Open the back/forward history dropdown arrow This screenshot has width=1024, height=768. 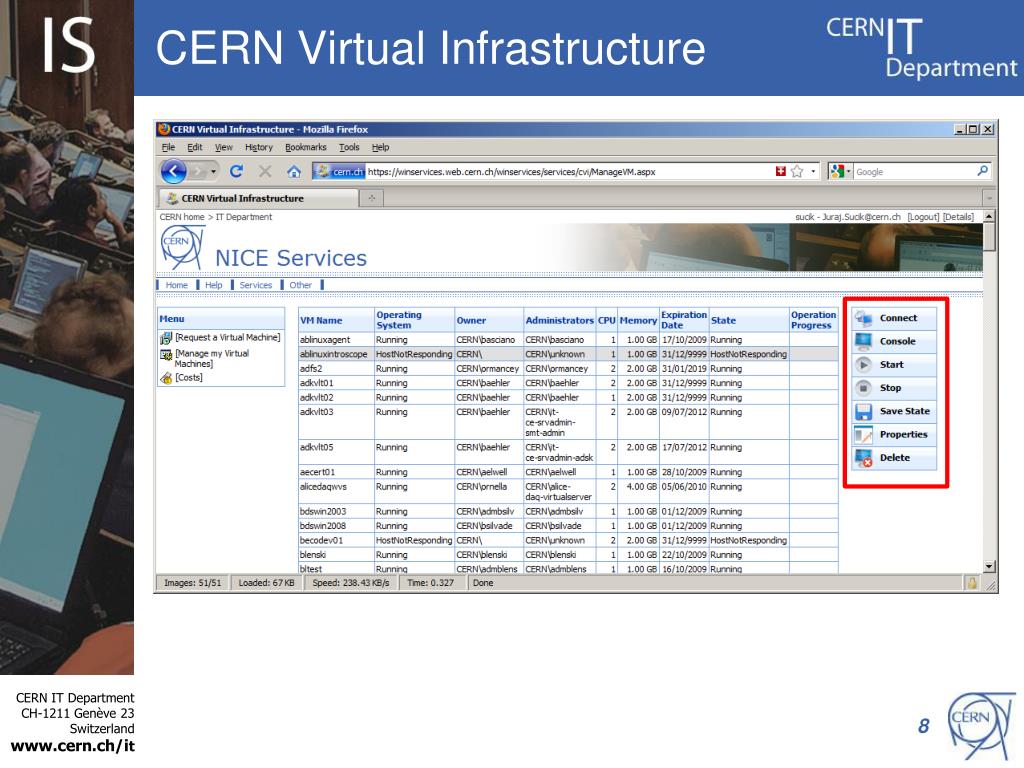coord(213,172)
